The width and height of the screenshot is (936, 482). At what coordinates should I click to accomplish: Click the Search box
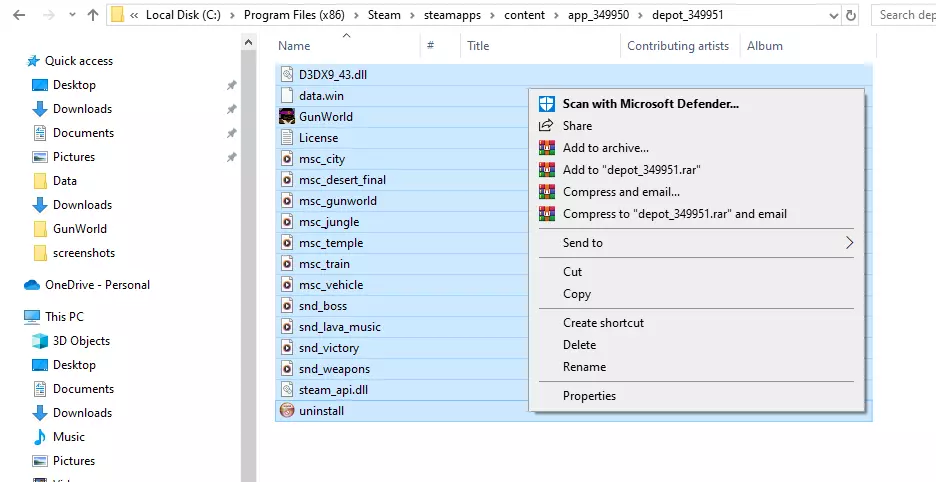tap(904, 16)
